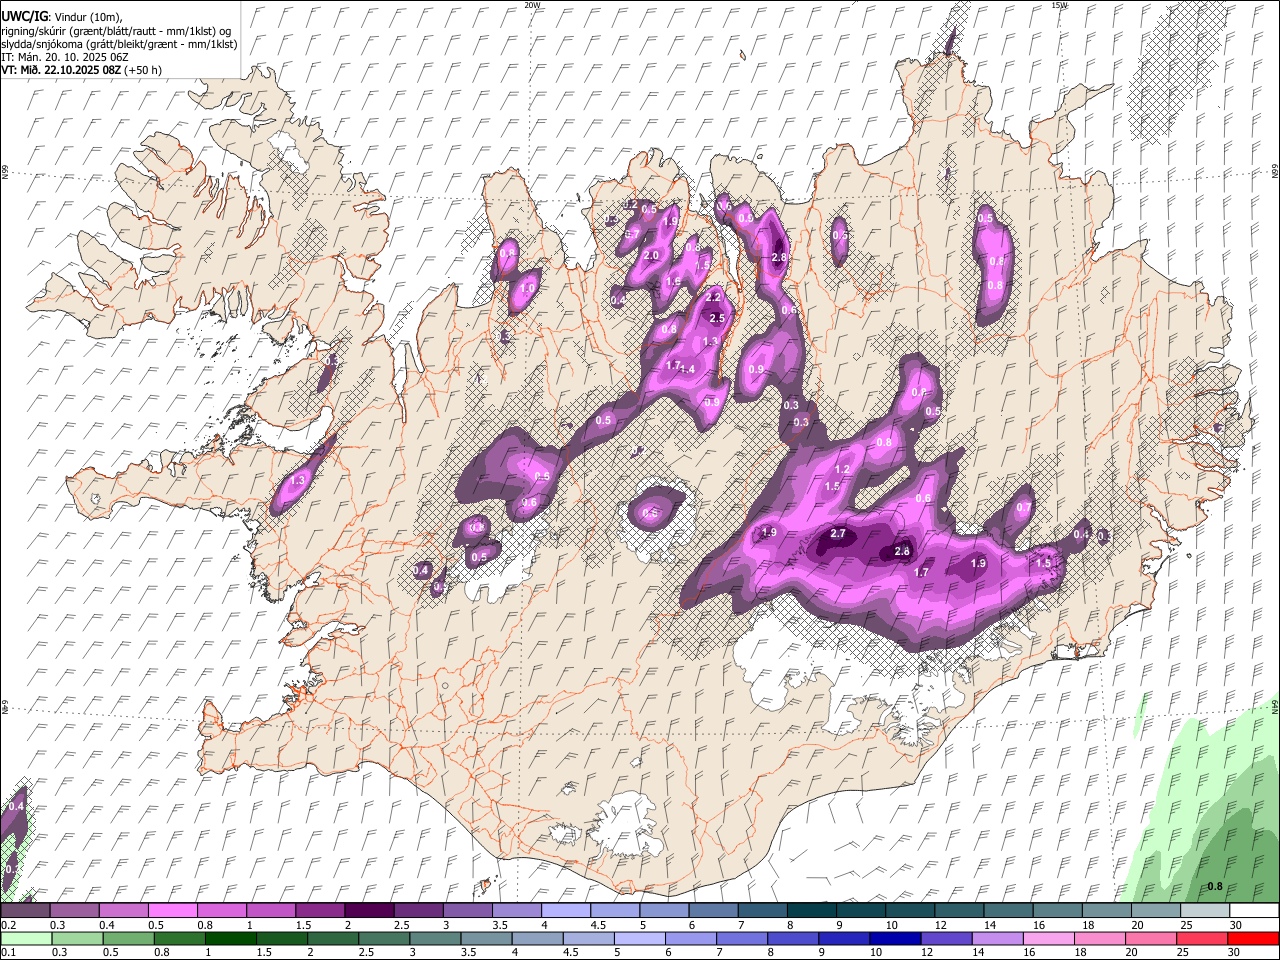Select the dark mauve 0.2 swatch in the top legend
The height and width of the screenshot is (960, 1280).
(x=25, y=910)
